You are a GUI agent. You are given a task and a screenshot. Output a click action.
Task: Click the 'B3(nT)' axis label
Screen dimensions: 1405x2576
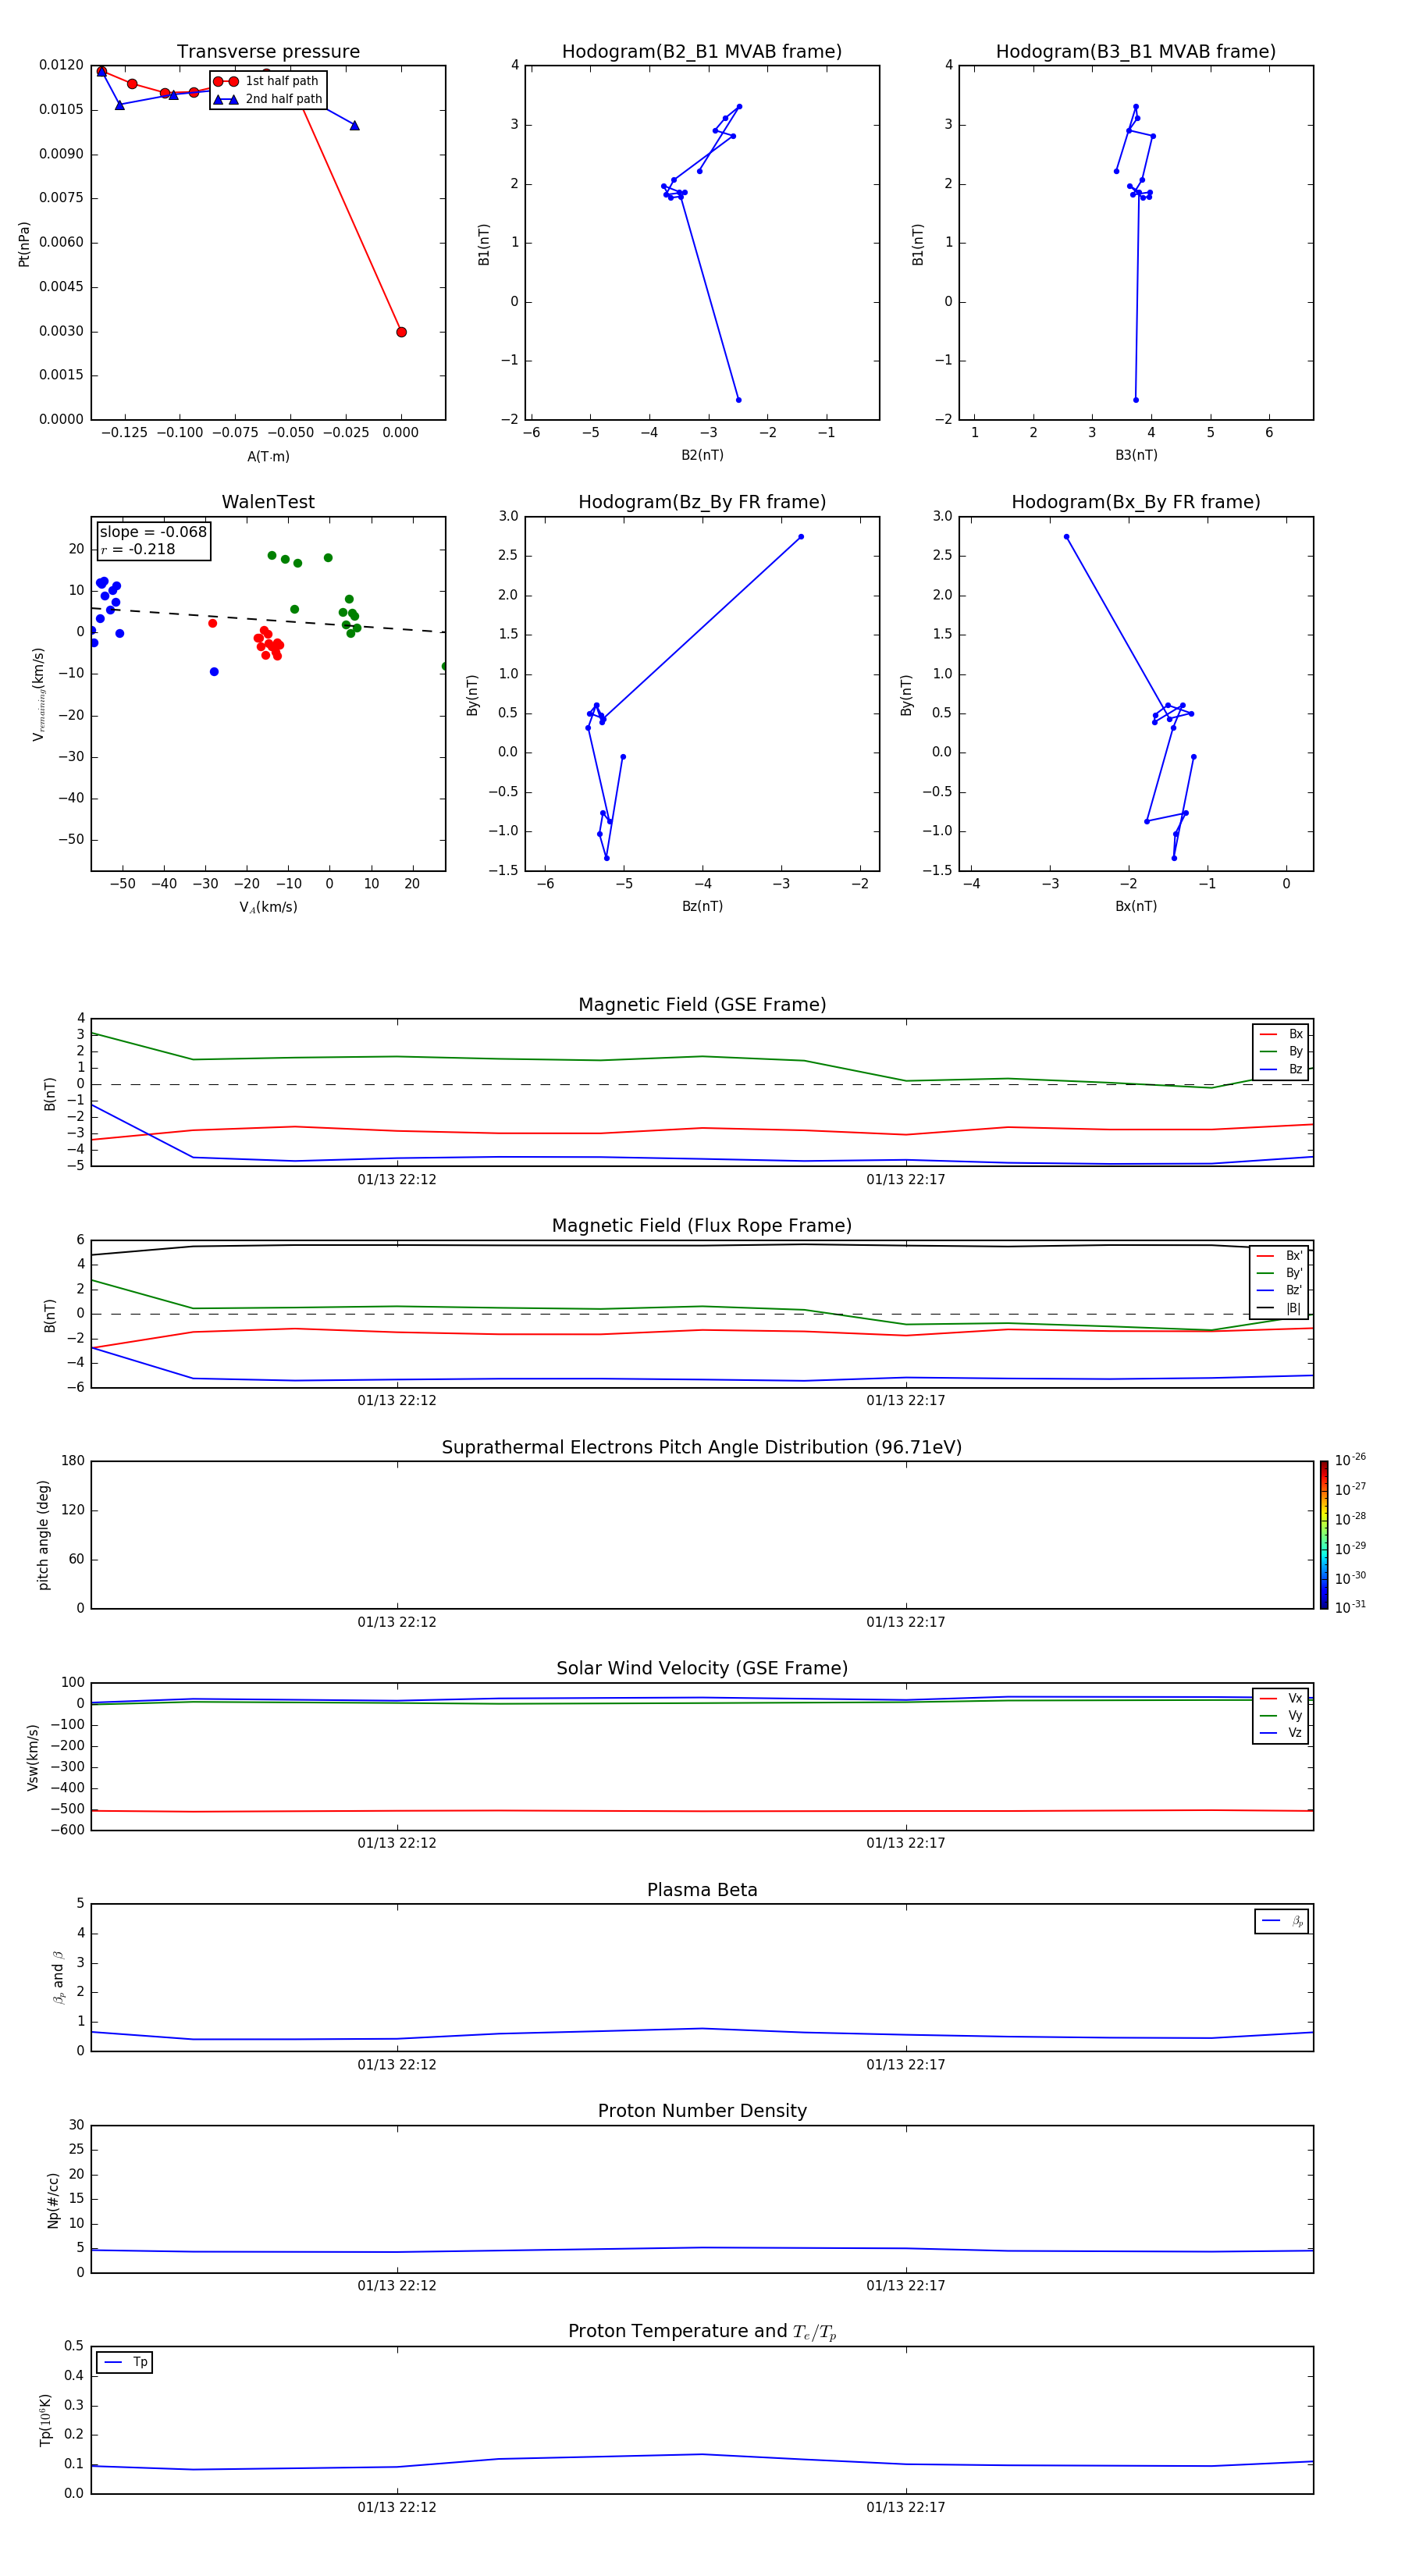tap(1136, 455)
